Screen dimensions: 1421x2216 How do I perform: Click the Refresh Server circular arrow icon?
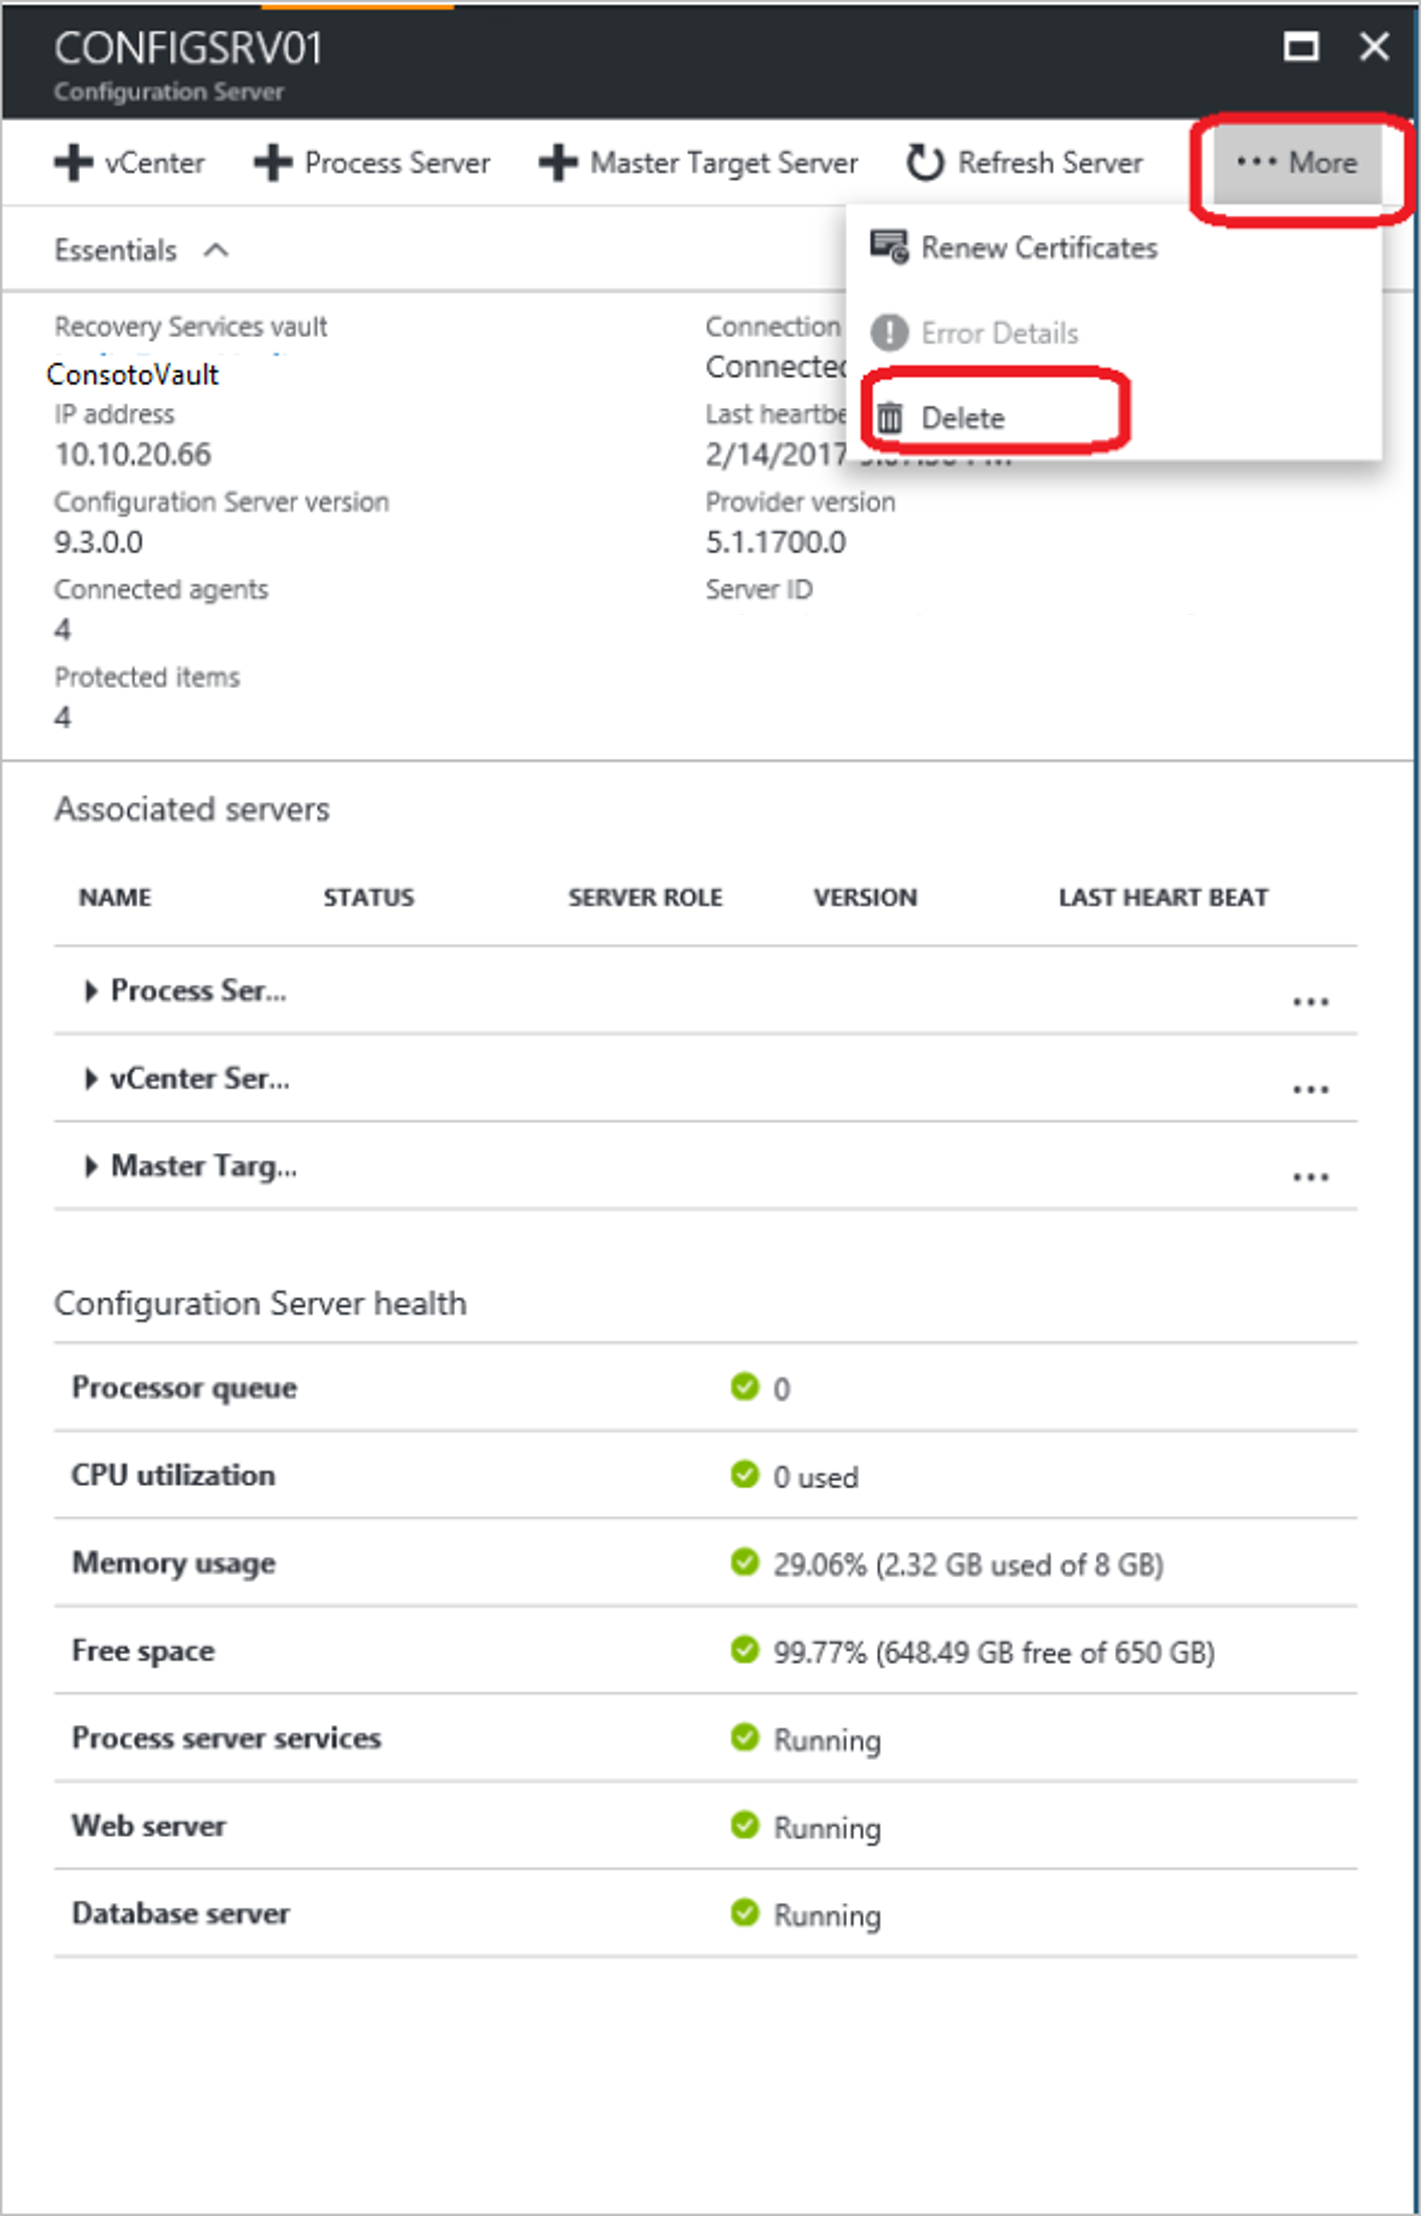tap(925, 163)
